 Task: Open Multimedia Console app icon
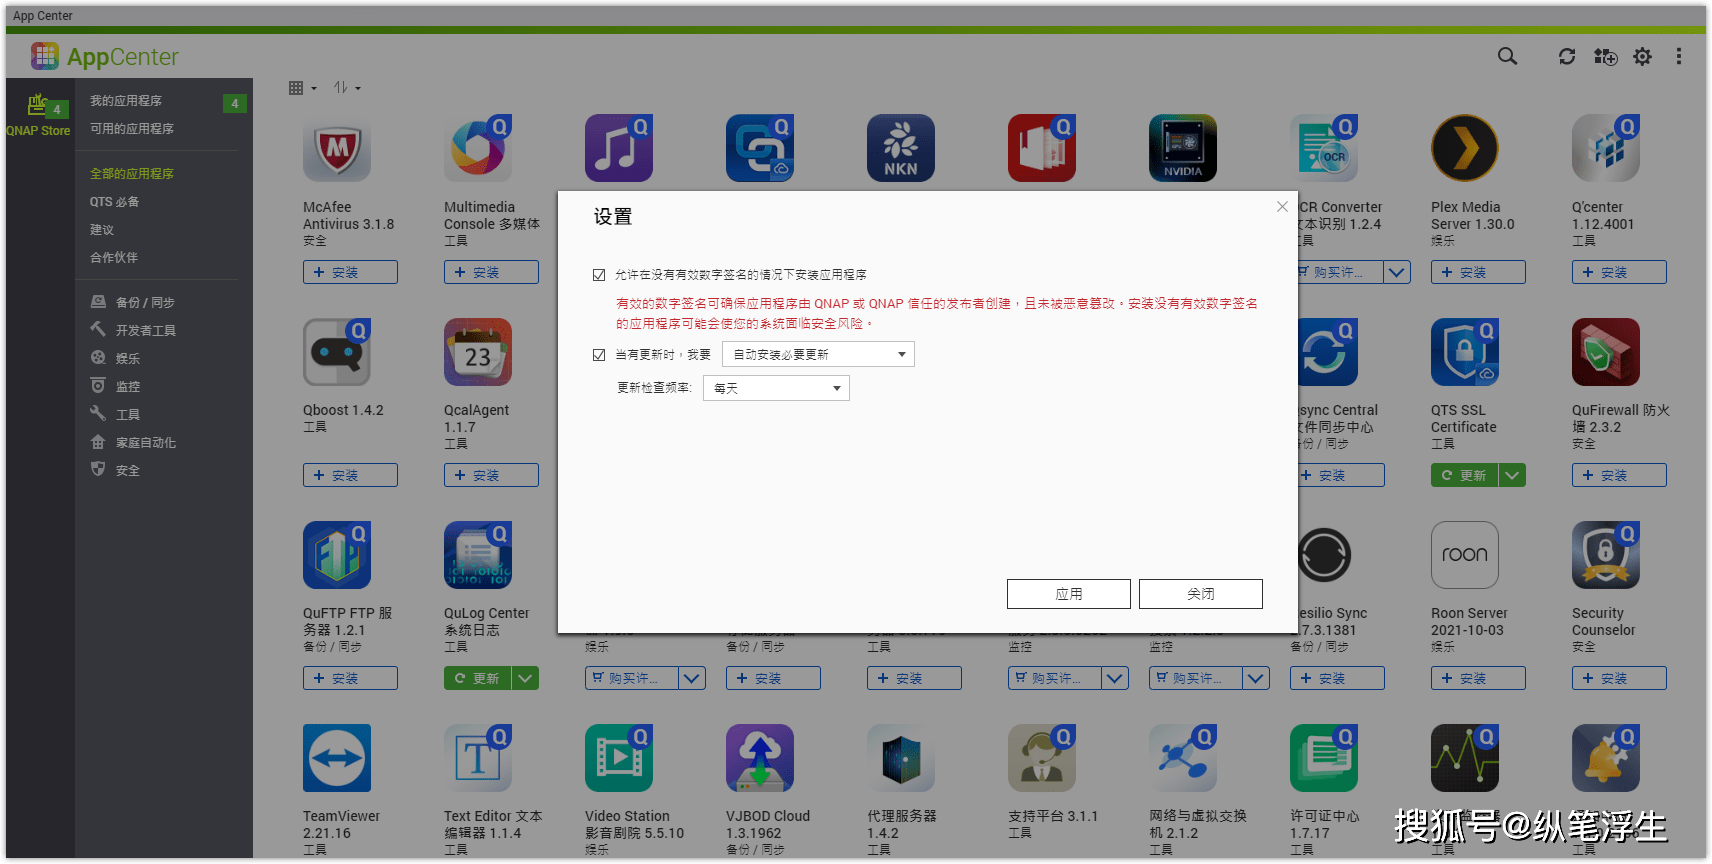tap(478, 148)
